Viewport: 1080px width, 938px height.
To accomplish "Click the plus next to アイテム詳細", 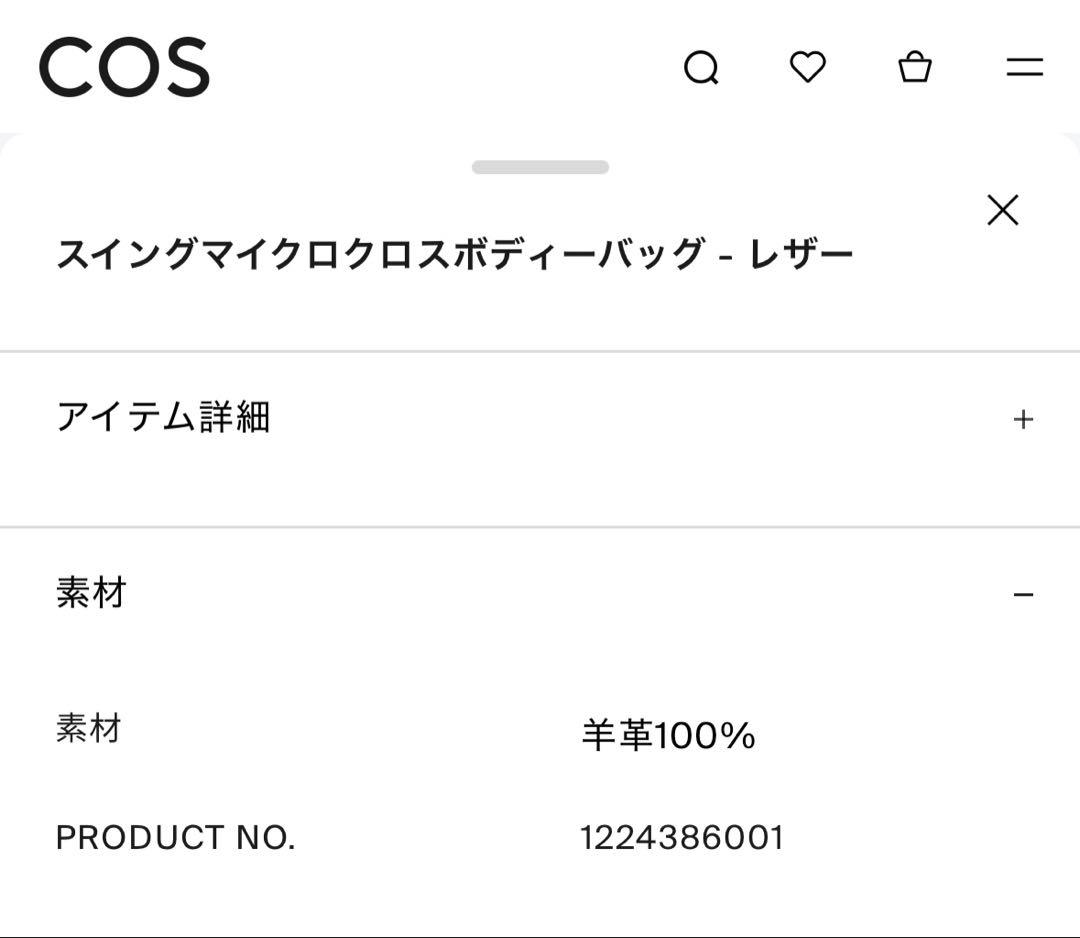I will click(1023, 419).
